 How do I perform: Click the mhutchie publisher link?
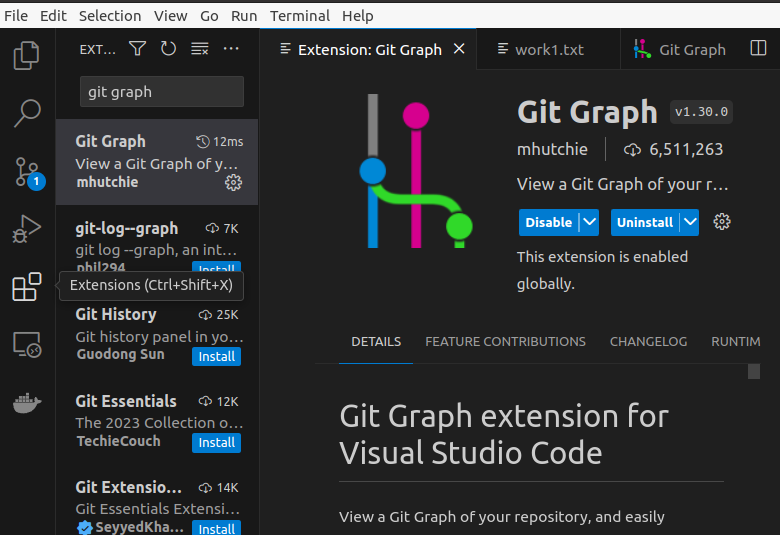click(x=552, y=149)
